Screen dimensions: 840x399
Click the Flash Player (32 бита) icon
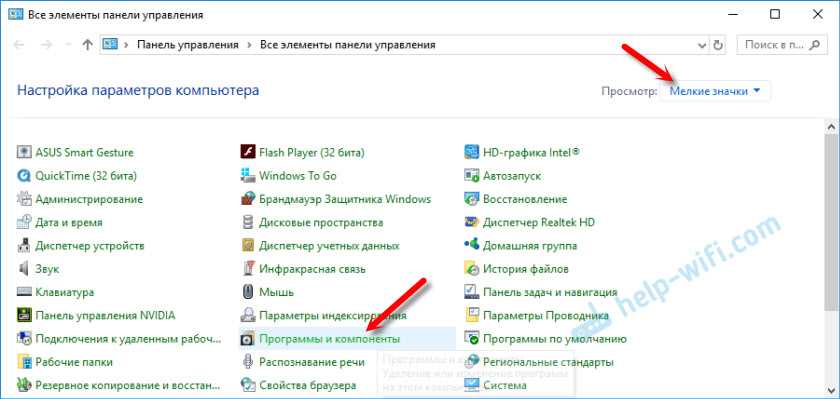[248, 153]
